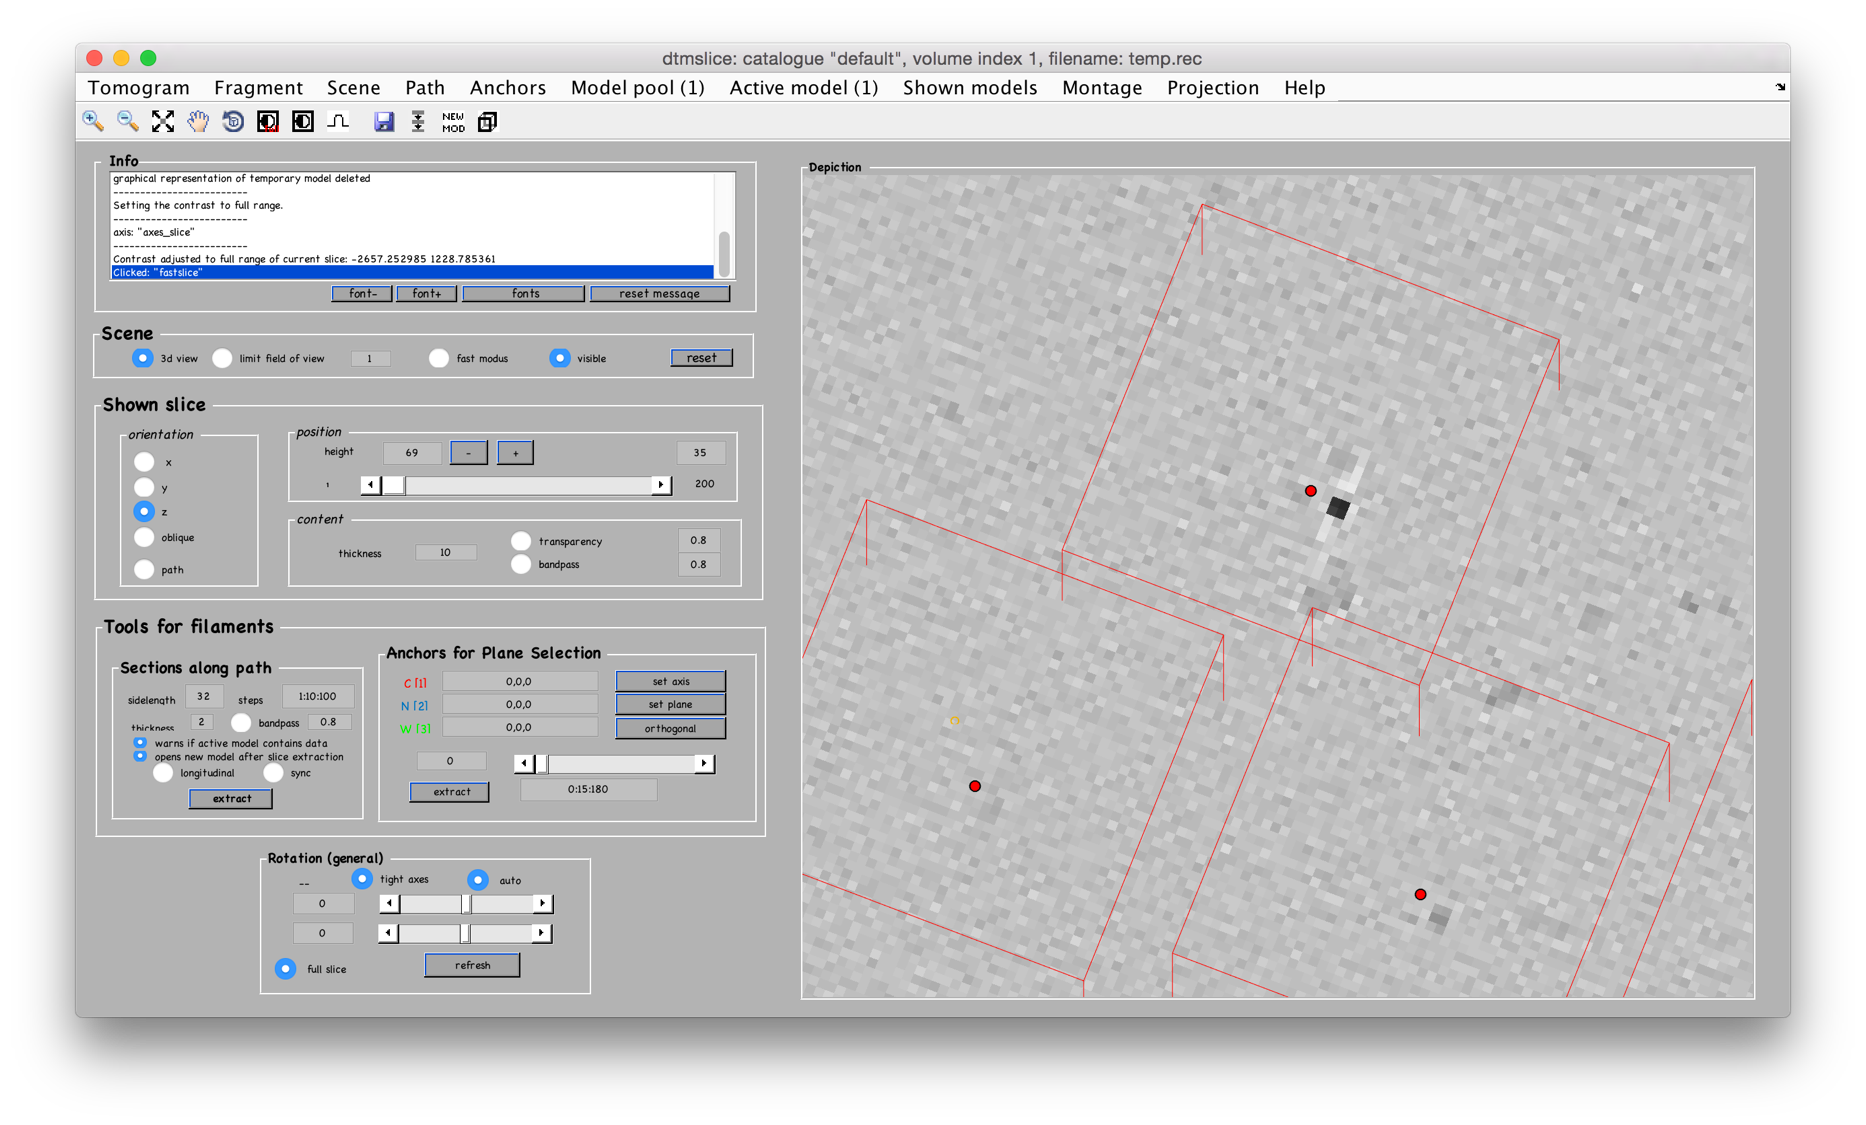
Task: Select z slice orientation
Action: pos(144,511)
